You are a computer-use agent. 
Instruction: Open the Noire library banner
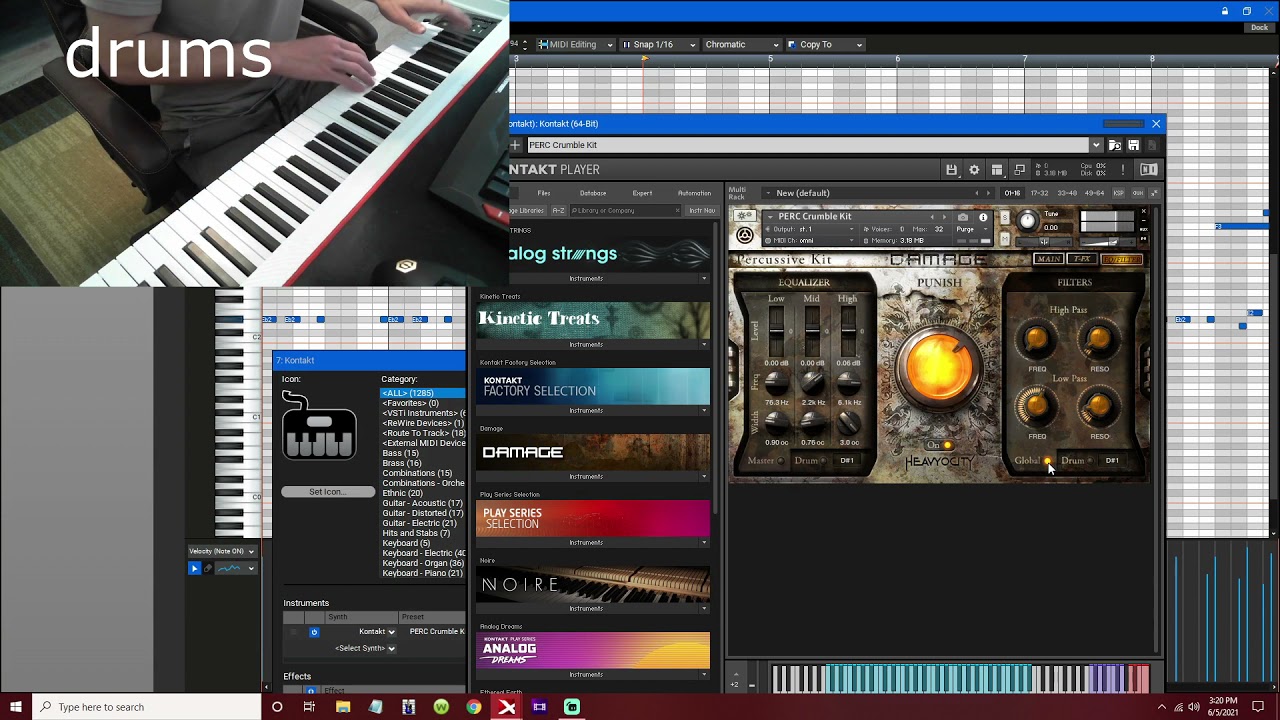pos(593,584)
